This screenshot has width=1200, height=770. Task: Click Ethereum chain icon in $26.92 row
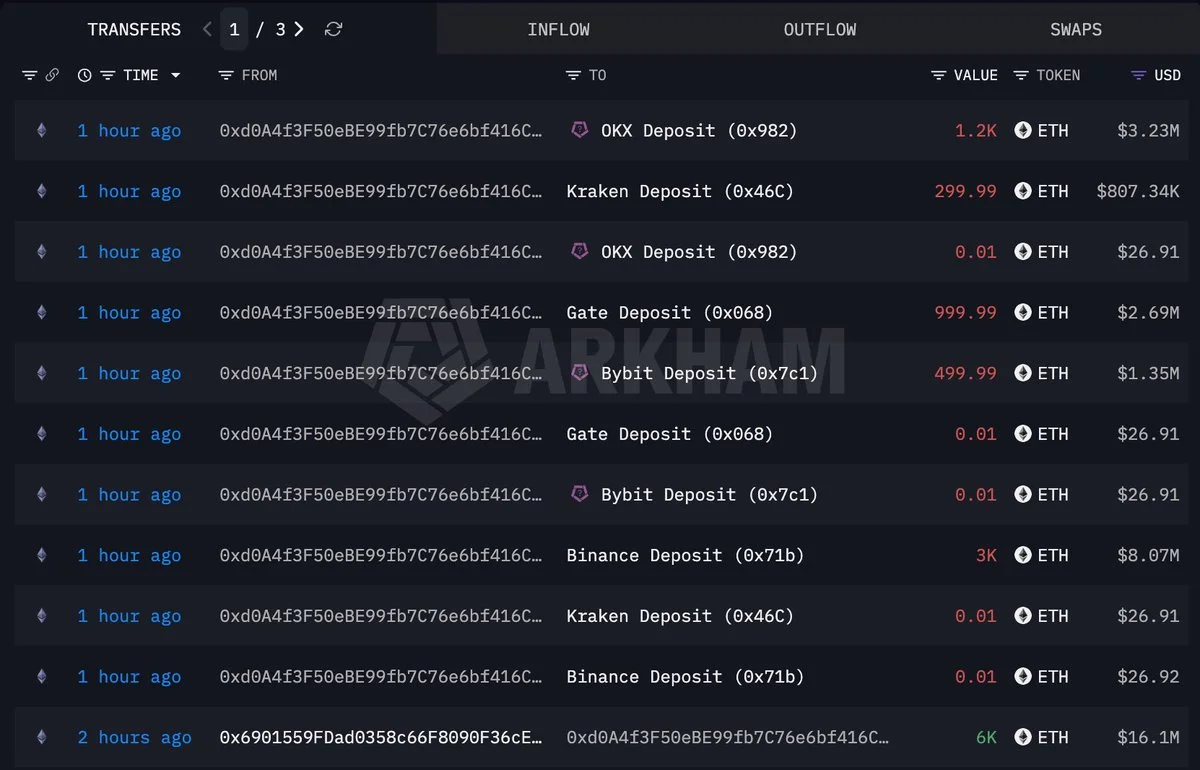(41, 676)
